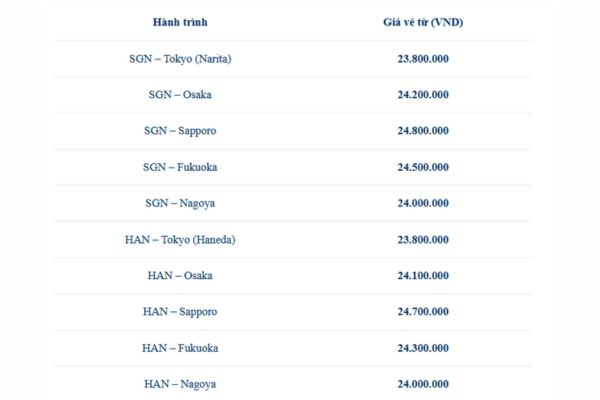This screenshot has width=600, height=400.
Task: Click the "Giá vé từ (VND)" column header
Action: 422,21
